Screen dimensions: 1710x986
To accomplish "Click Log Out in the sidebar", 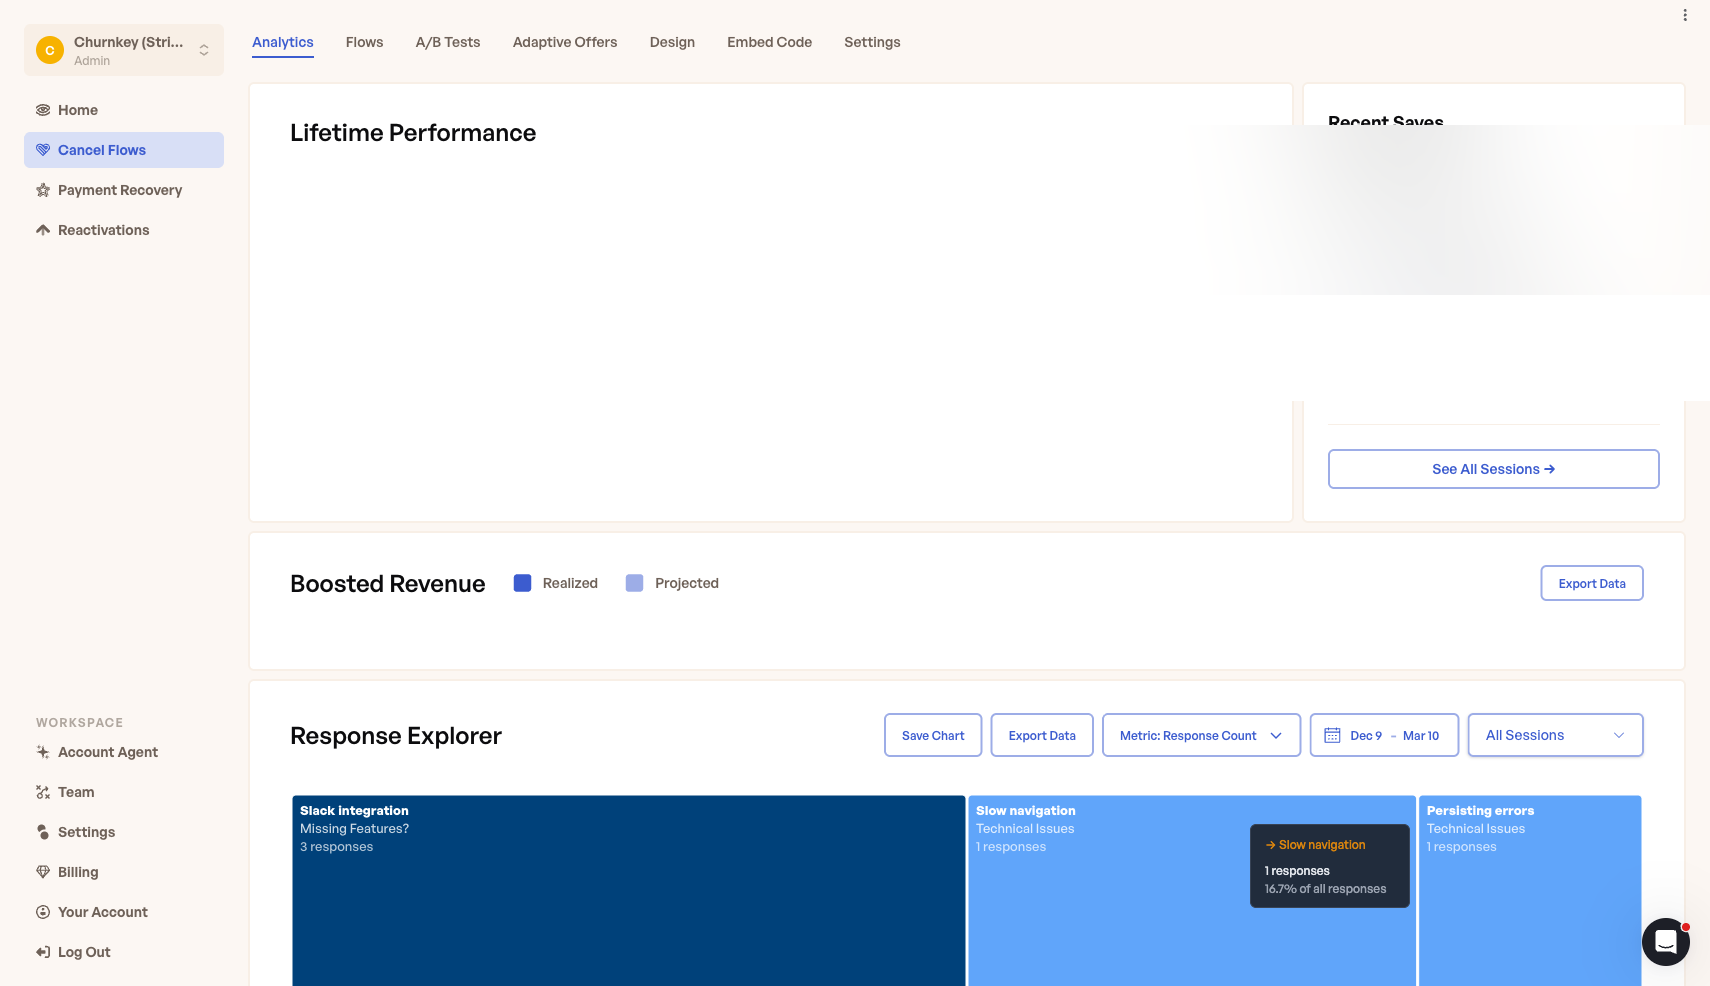I will [84, 952].
